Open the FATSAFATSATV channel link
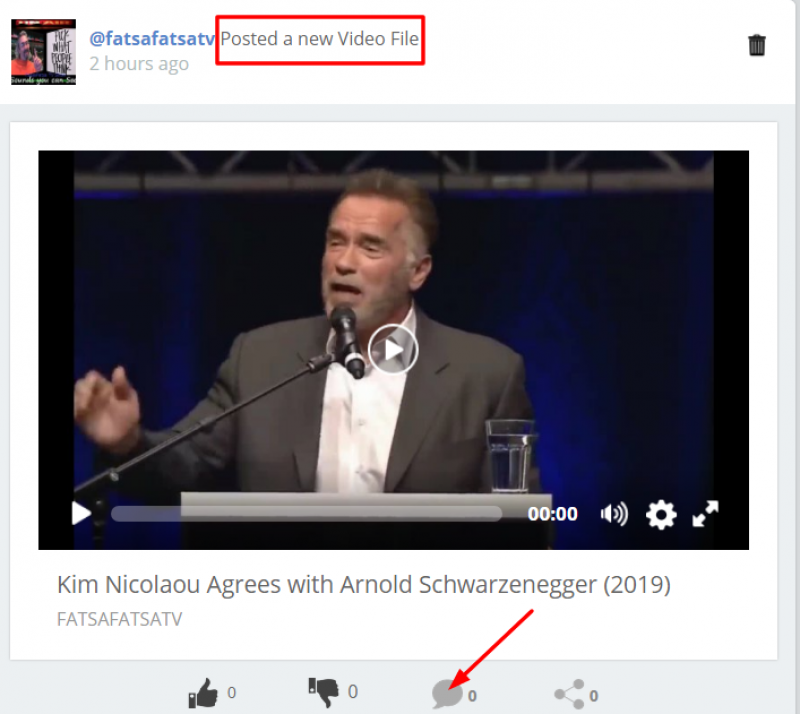 [119, 619]
